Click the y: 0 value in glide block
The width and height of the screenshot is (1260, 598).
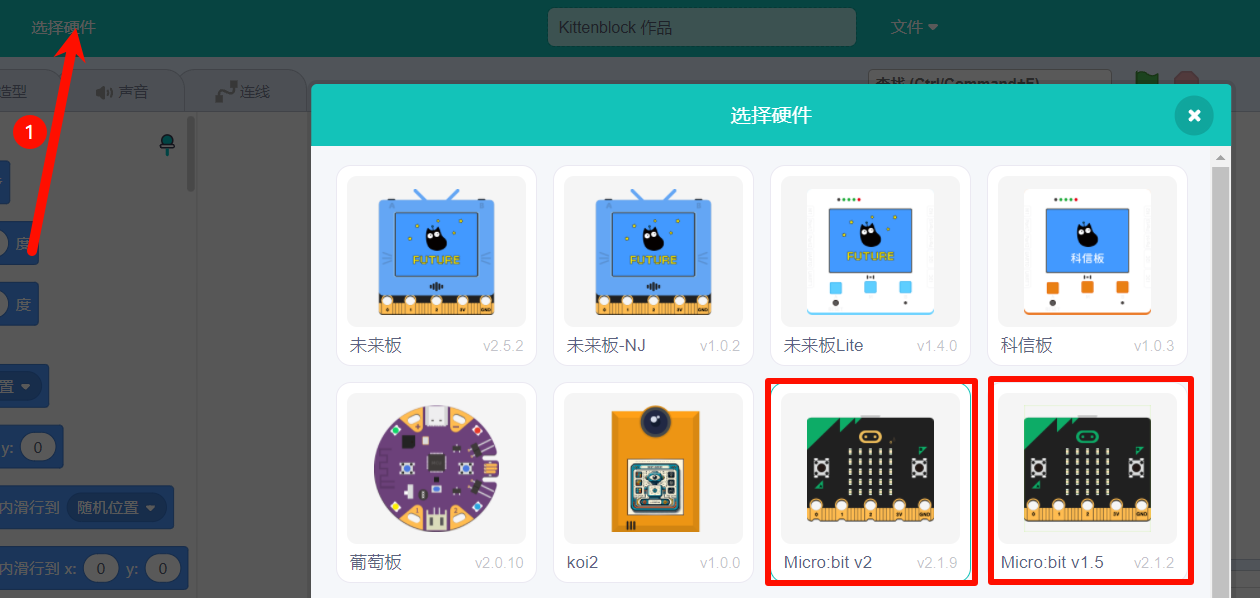[x=163, y=569]
